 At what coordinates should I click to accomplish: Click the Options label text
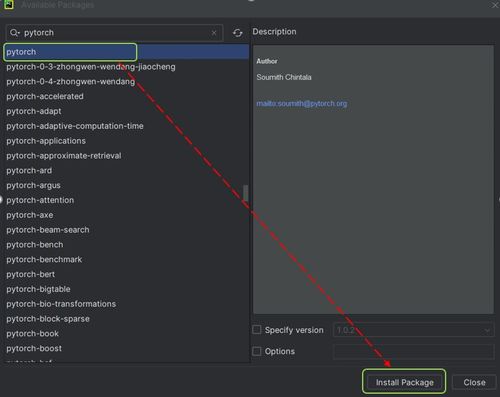click(280, 351)
